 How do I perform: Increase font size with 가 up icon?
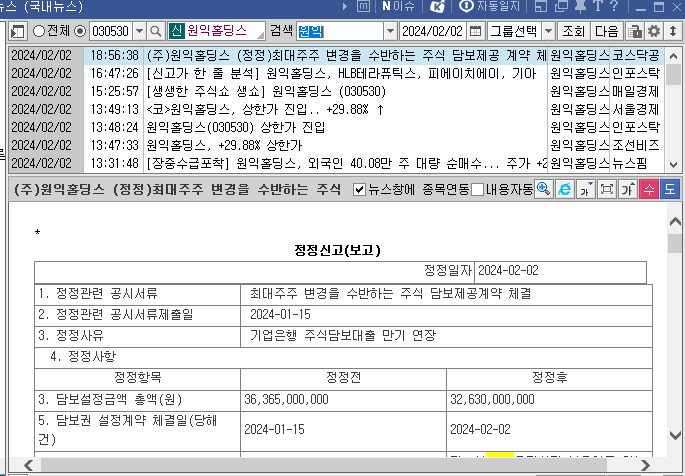tap(628, 190)
